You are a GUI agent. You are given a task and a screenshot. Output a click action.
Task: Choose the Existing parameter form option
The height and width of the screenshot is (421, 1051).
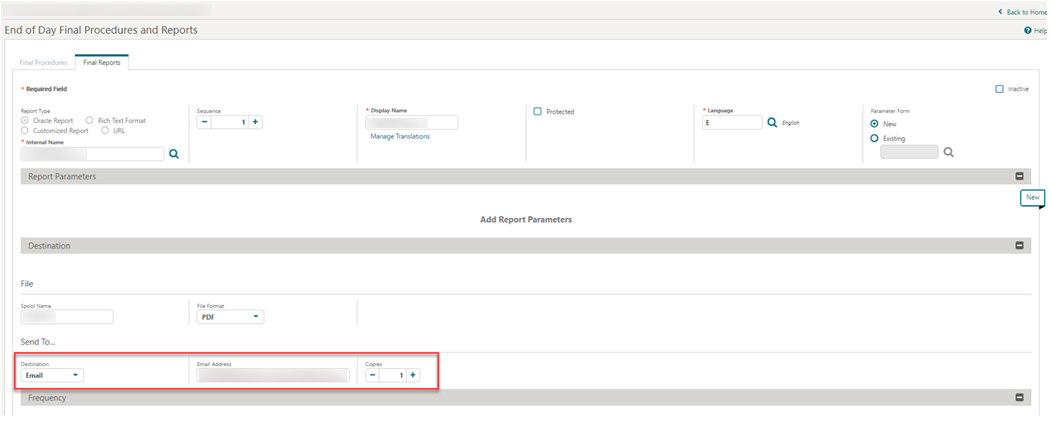pyautogui.click(x=875, y=138)
